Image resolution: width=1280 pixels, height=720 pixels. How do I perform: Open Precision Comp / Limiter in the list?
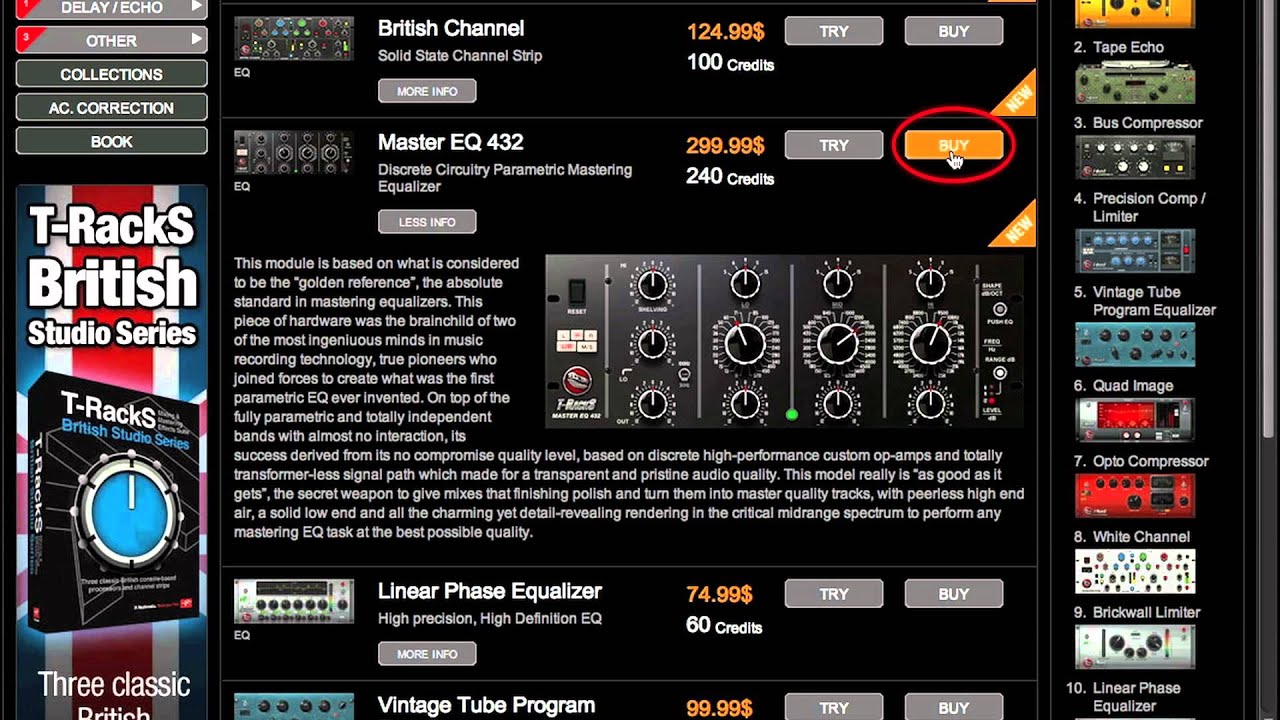1149,207
